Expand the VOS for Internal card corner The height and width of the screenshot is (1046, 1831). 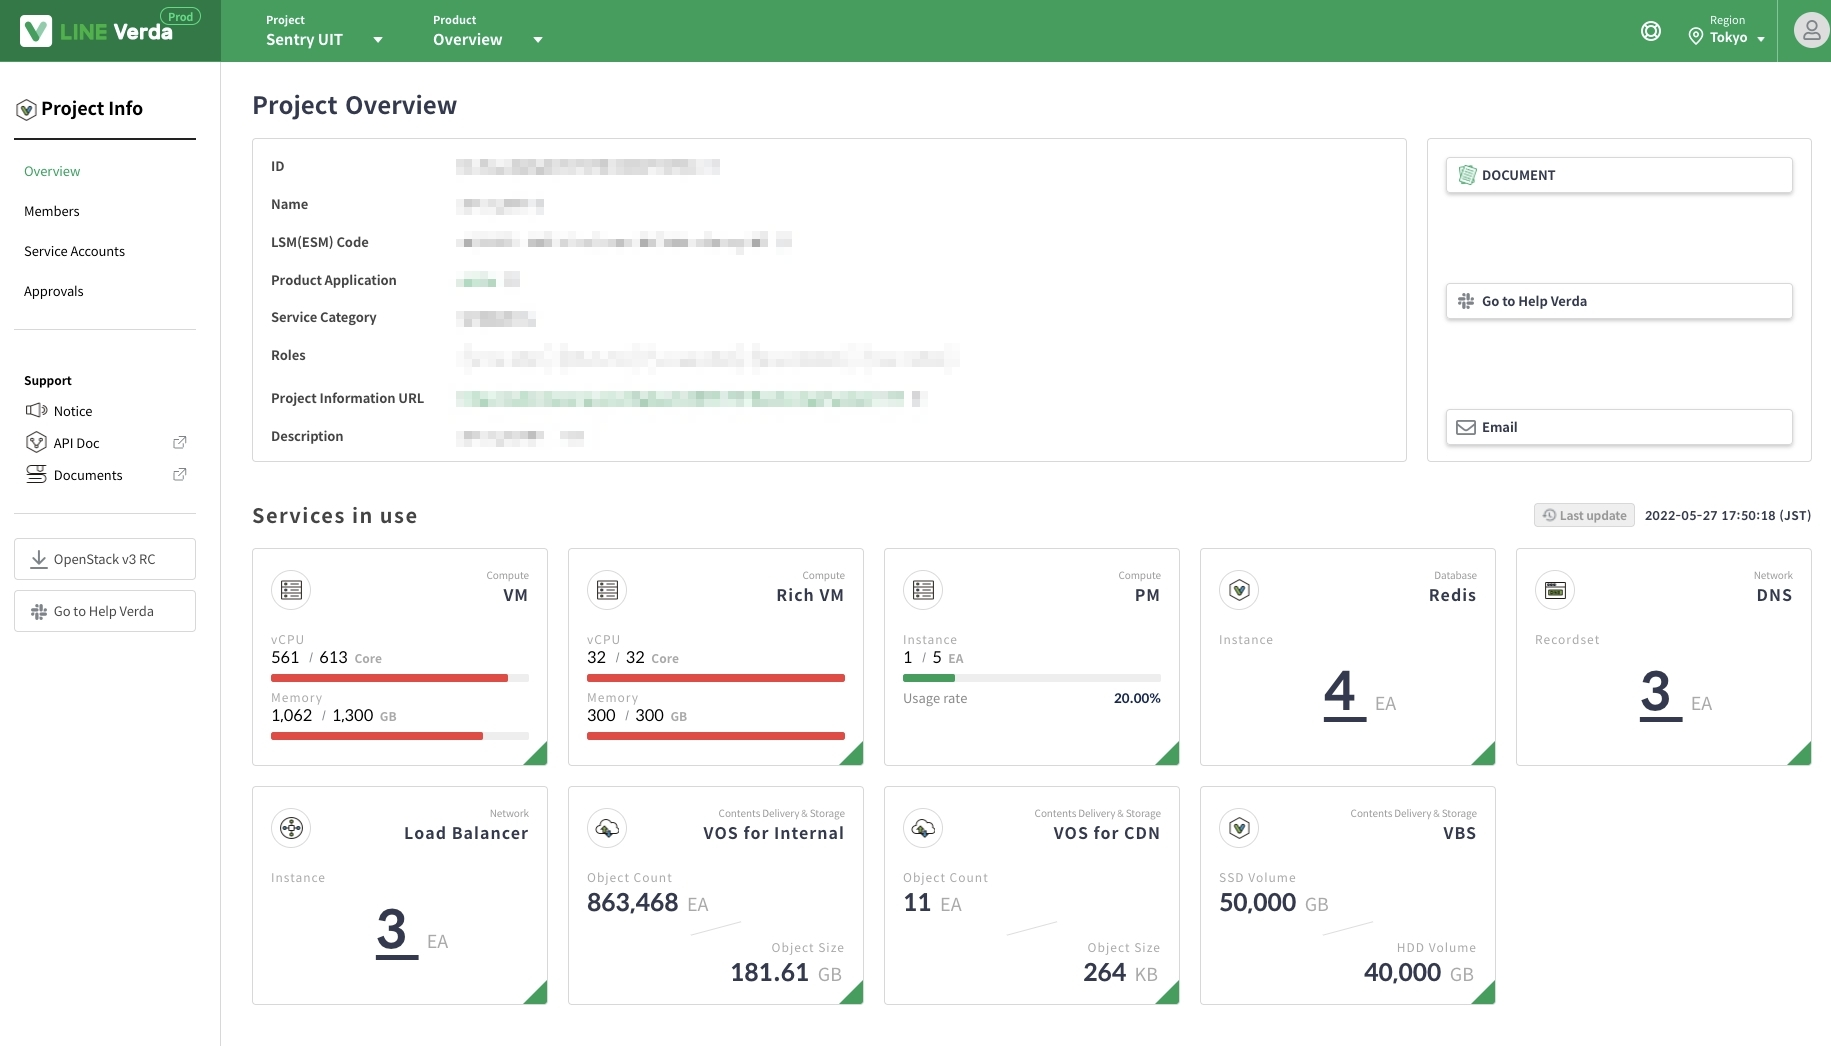pyautogui.click(x=854, y=995)
